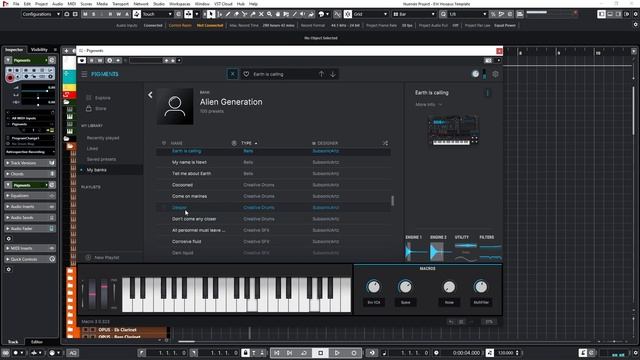Expand More info under Earth is calling
The width and height of the screenshot is (640, 360).
pyautogui.click(x=429, y=104)
